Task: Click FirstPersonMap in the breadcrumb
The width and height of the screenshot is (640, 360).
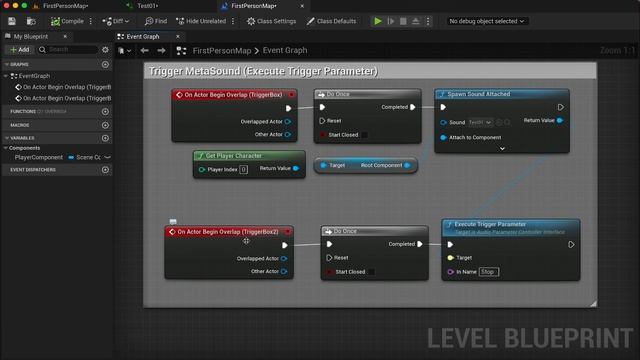Action: 222,51
